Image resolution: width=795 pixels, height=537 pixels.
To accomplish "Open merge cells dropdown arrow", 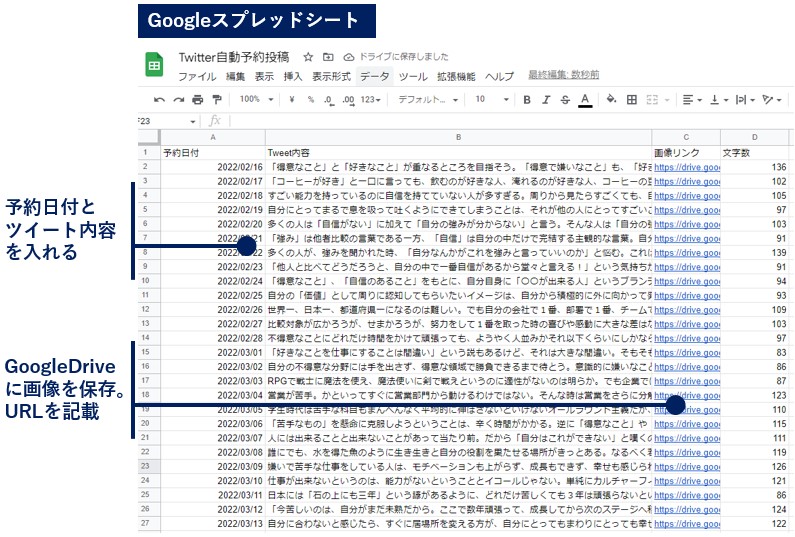I will [667, 100].
